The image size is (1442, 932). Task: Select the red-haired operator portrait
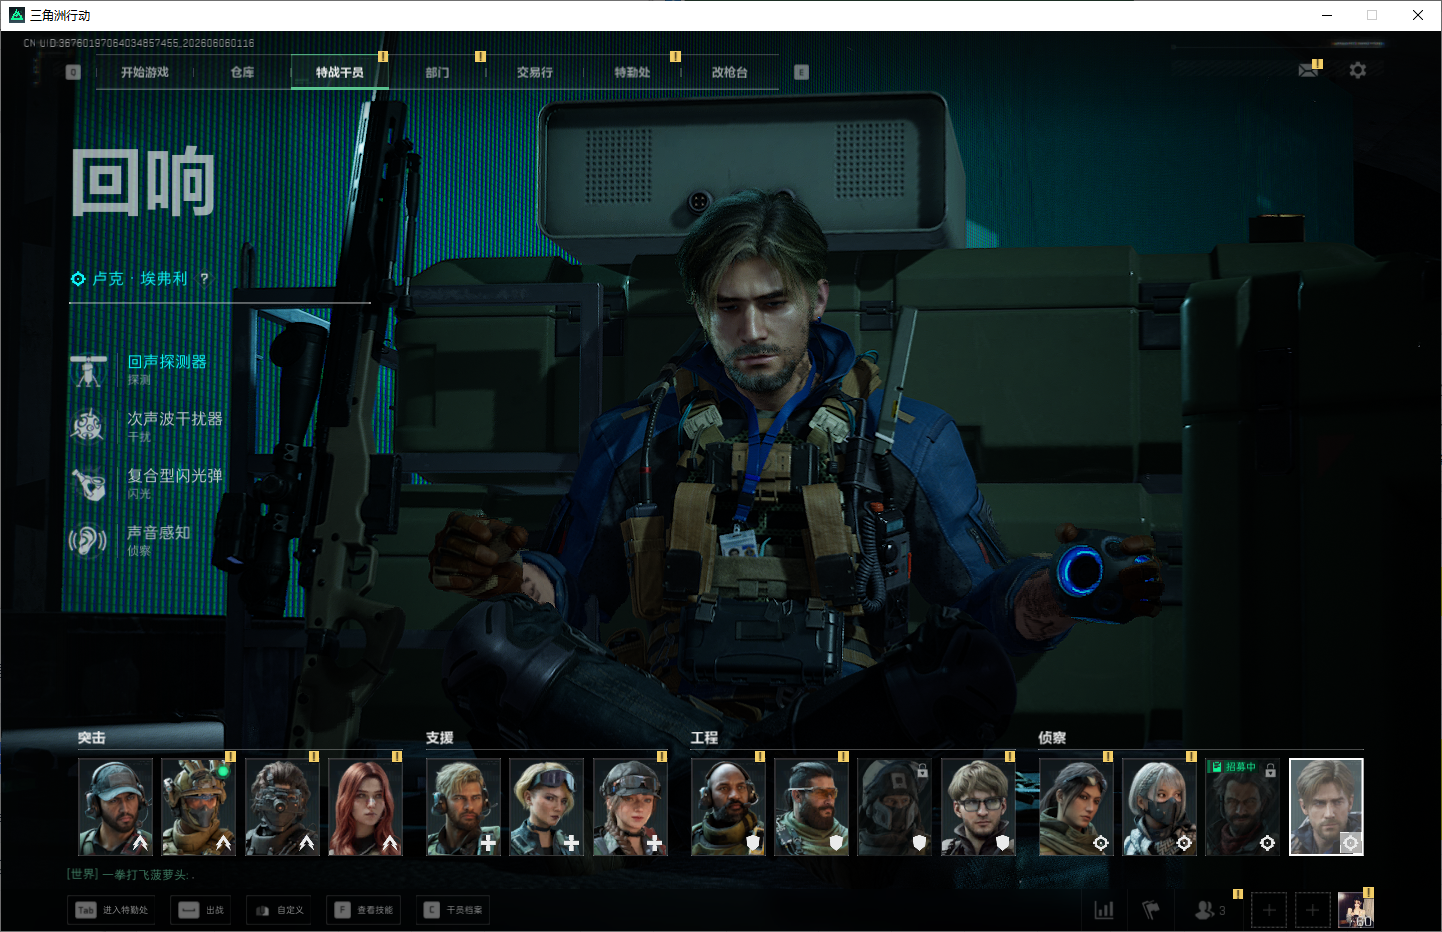click(x=366, y=806)
